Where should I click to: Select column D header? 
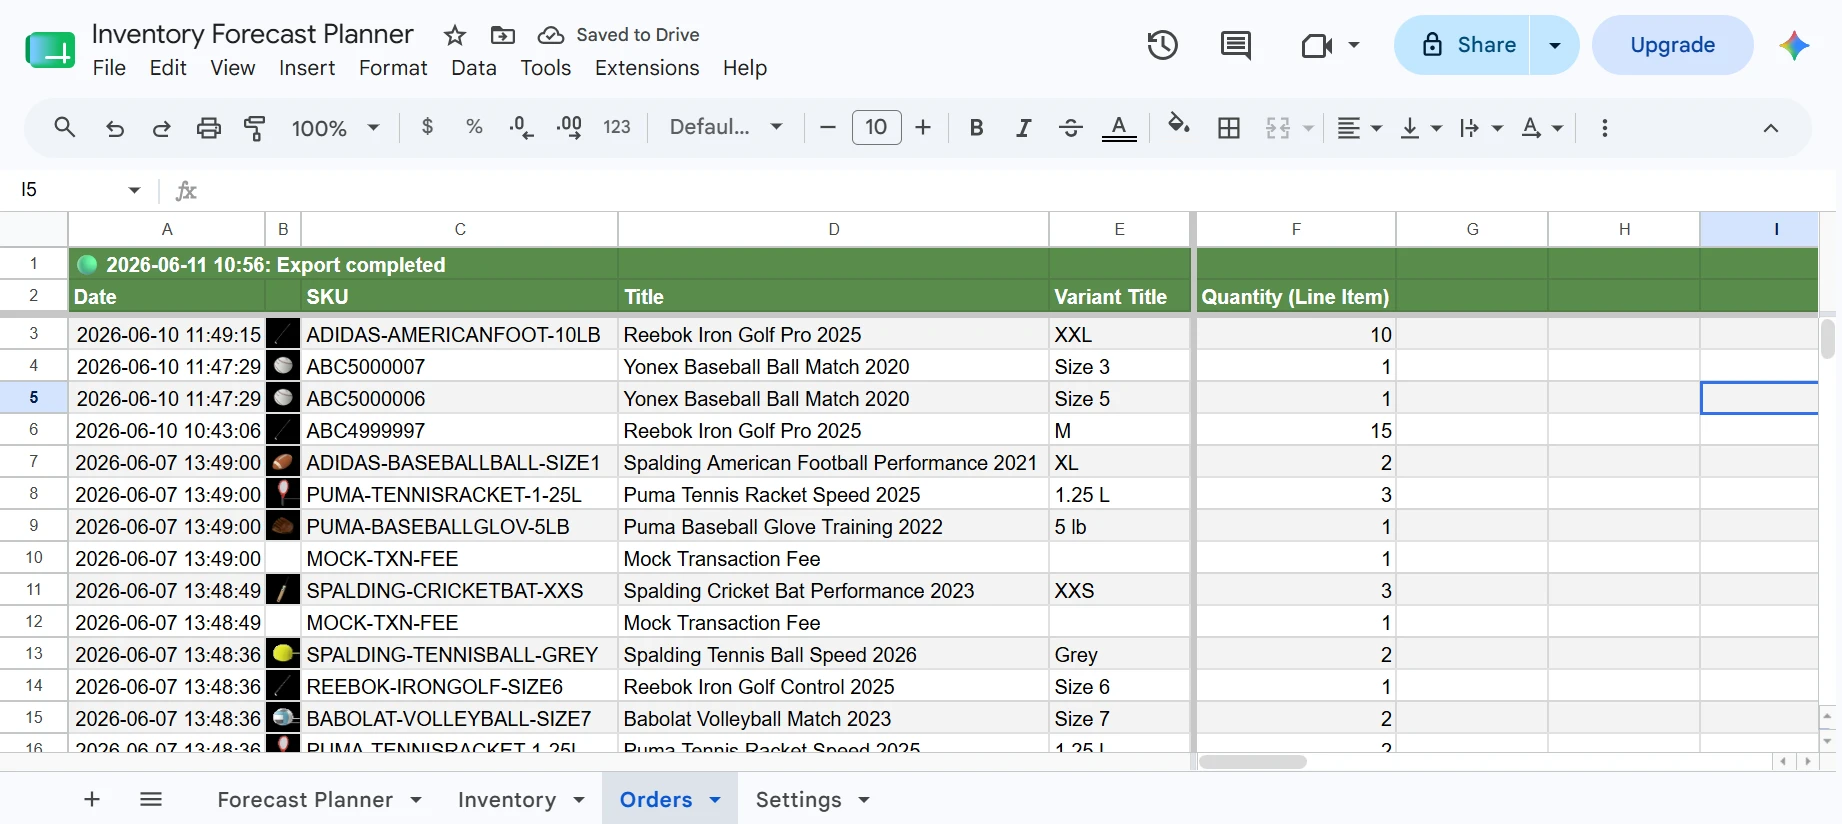click(x=834, y=229)
